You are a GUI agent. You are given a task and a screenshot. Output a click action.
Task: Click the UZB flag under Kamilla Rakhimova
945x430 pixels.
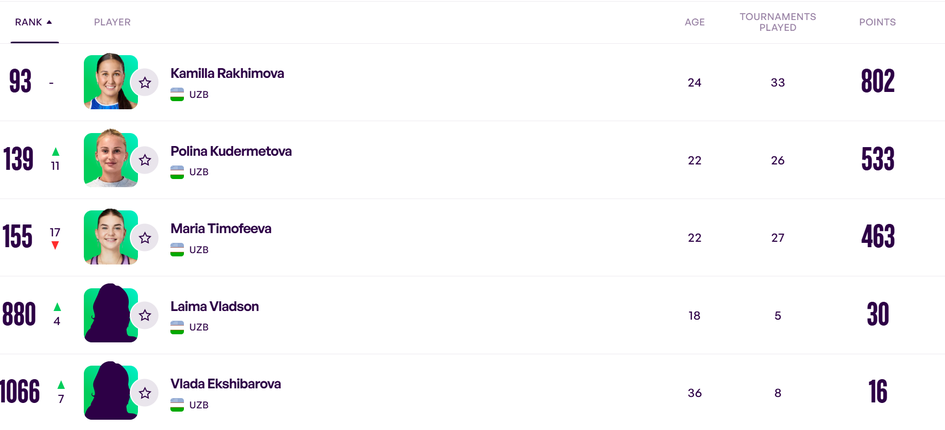tap(177, 94)
